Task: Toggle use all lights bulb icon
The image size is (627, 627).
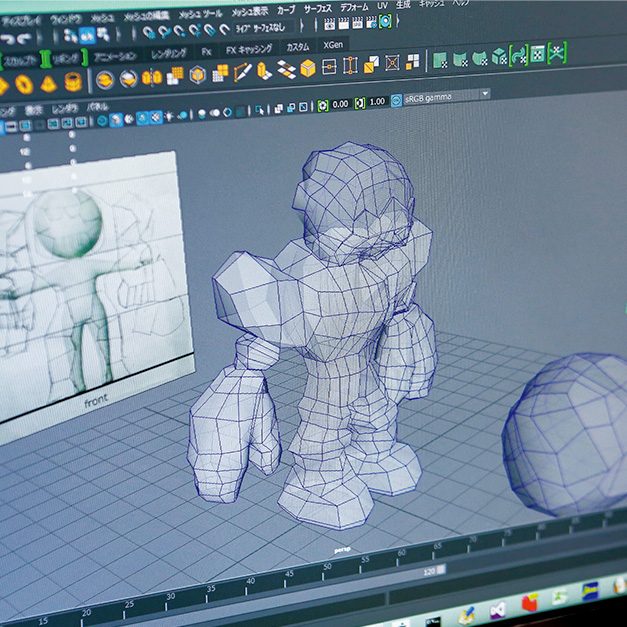Action: 169,117
